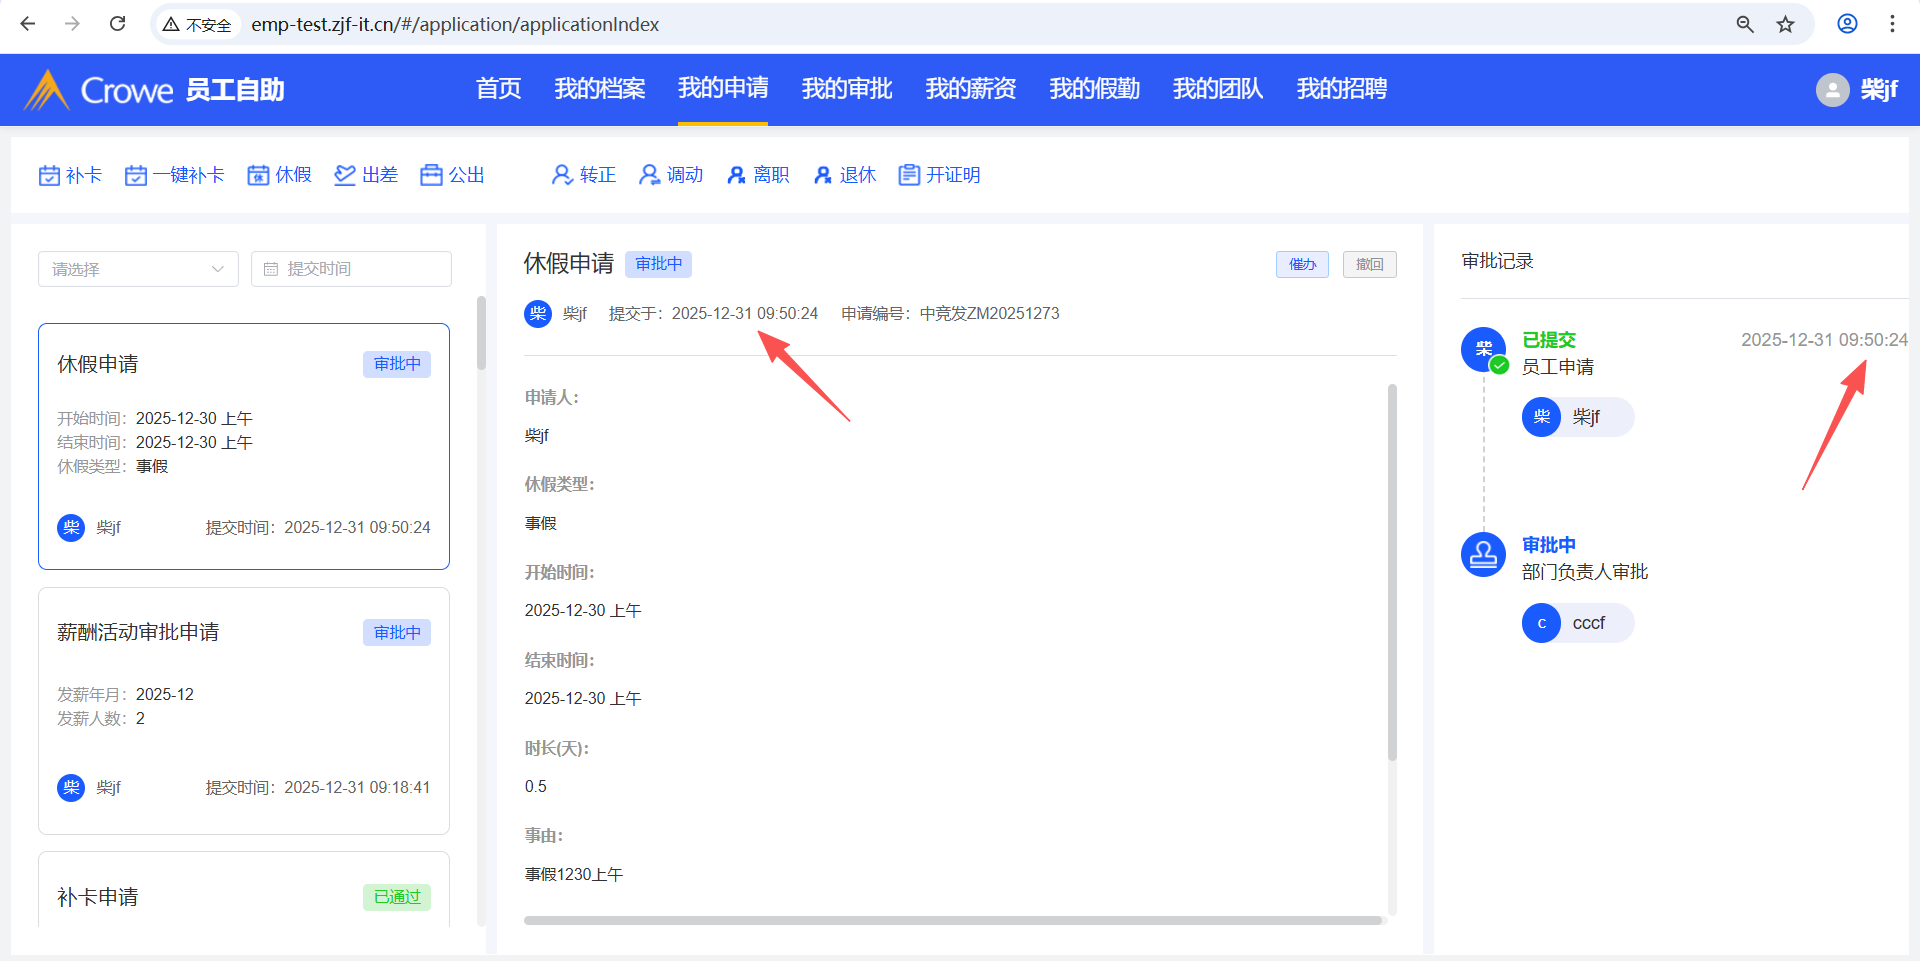Click the 员工自助 title text

click(x=235, y=90)
